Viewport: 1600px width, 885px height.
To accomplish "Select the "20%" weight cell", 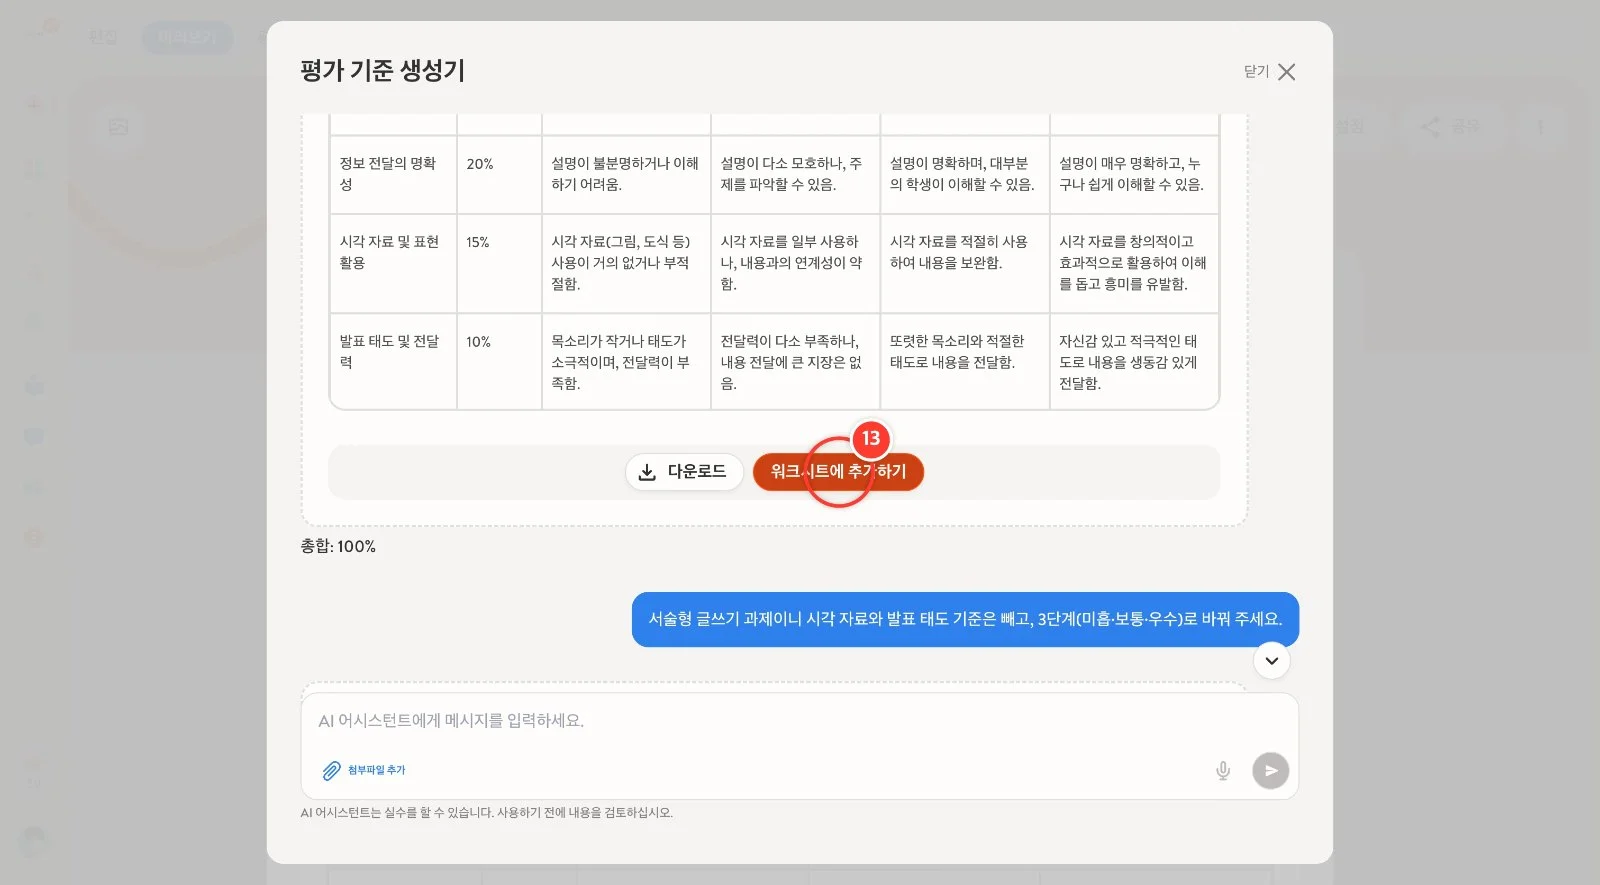I will pyautogui.click(x=499, y=175).
